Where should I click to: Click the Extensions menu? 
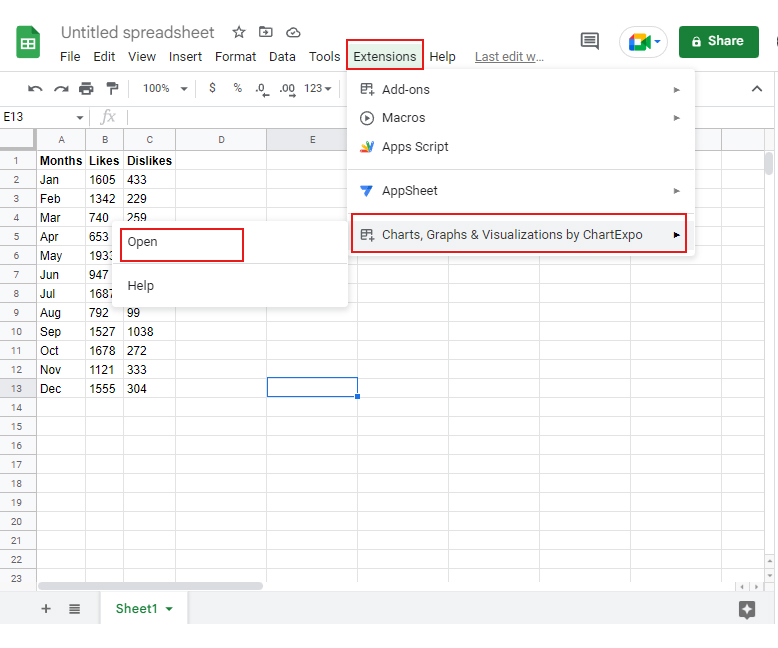[385, 56]
